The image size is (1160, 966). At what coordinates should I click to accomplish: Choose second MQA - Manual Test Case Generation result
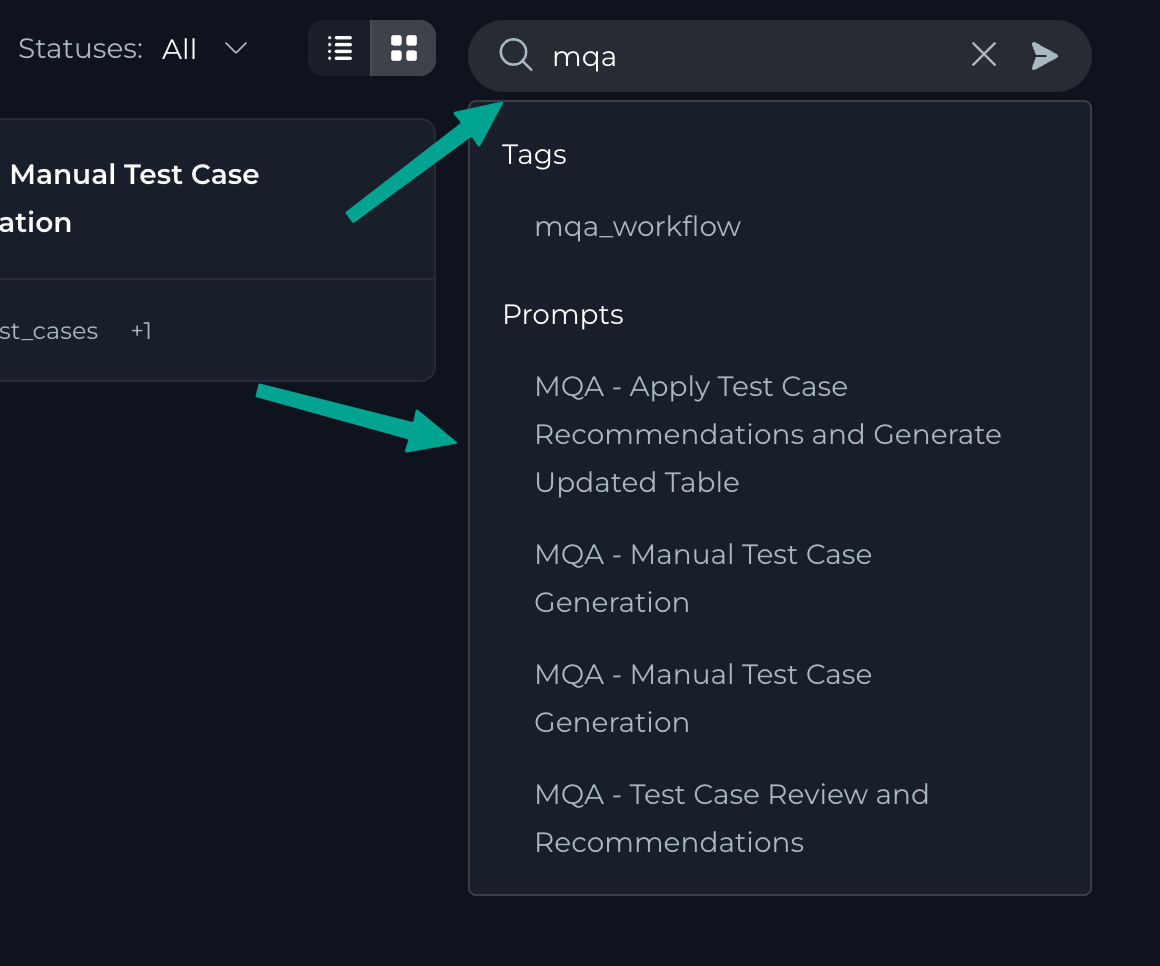pos(703,699)
